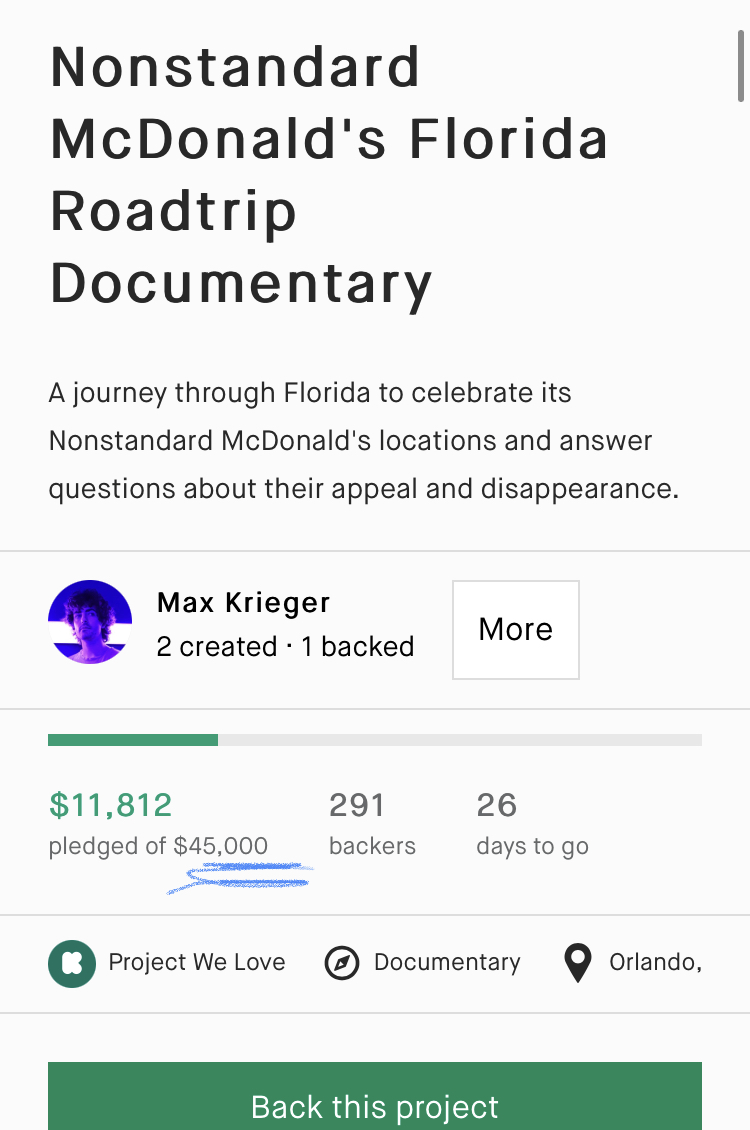Click the Project We Love label

click(x=197, y=962)
